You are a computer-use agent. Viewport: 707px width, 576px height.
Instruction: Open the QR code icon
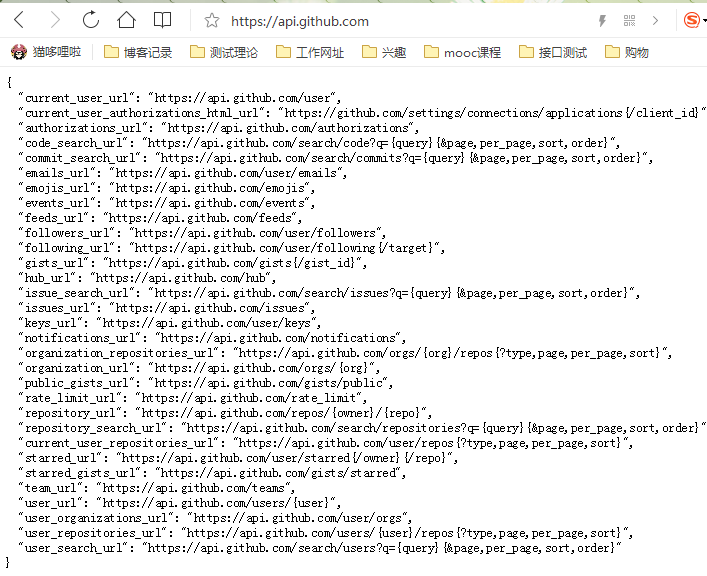629,21
